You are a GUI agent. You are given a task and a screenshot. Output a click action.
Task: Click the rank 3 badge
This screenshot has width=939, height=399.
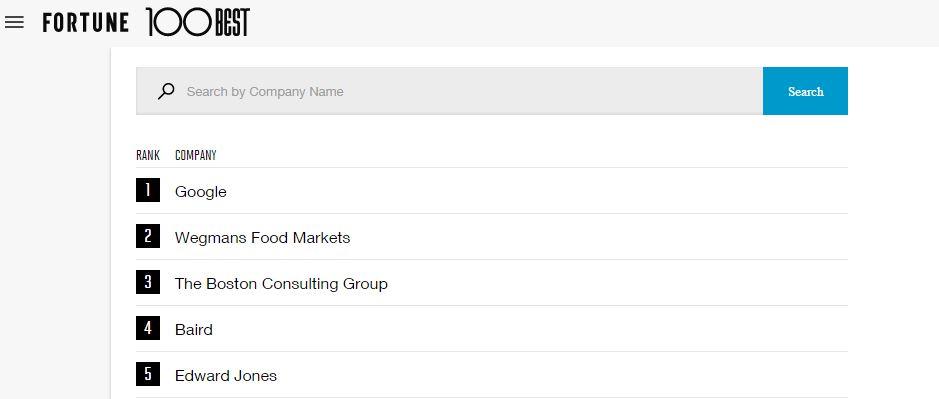148,282
